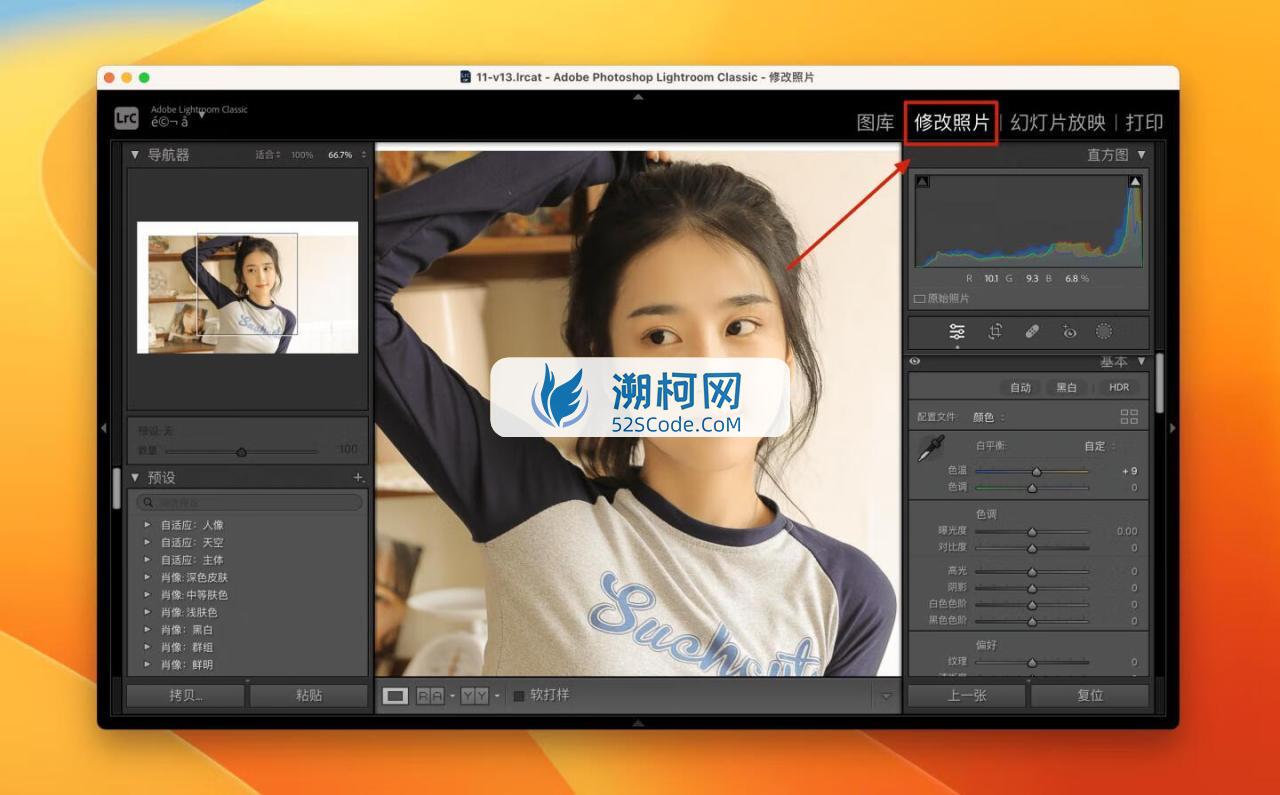Open the profile browser grid icon
The width and height of the screenshot is (1280, 795).
(x=1129, y=417)
